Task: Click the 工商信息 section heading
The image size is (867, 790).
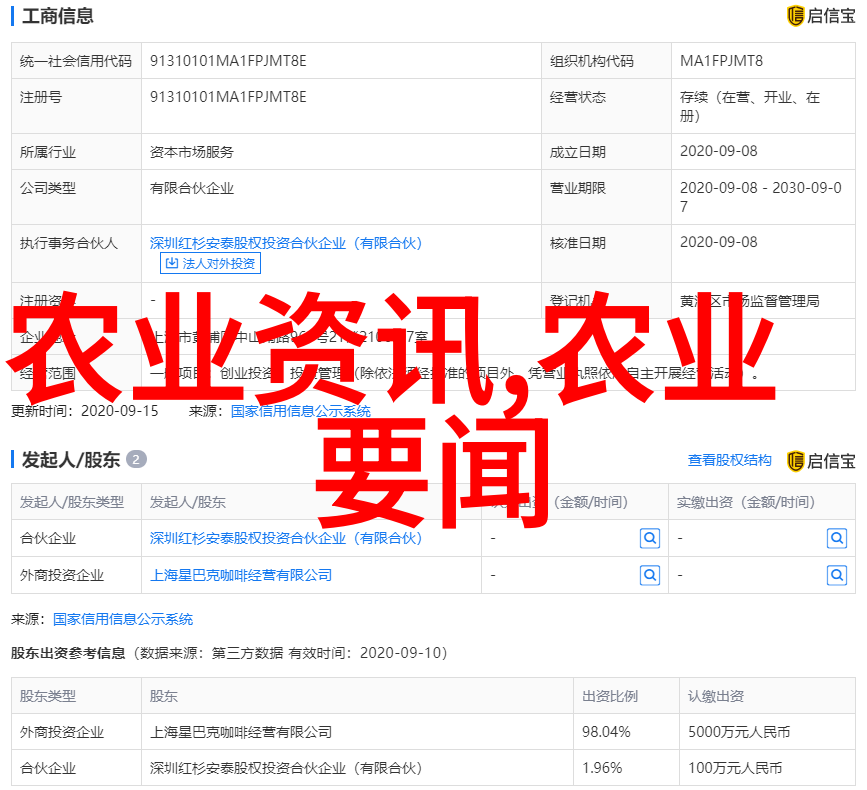Action: [58, 15]
